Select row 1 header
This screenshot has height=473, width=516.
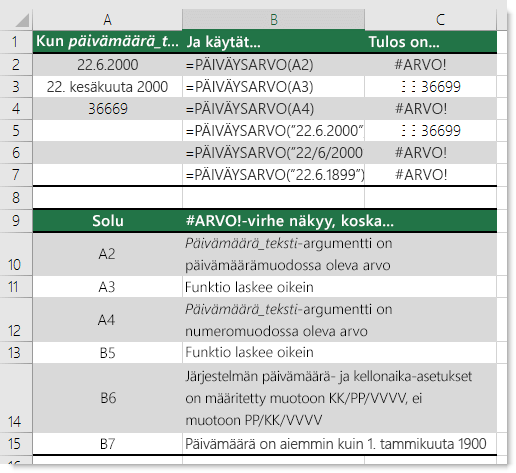pos(16,42)
